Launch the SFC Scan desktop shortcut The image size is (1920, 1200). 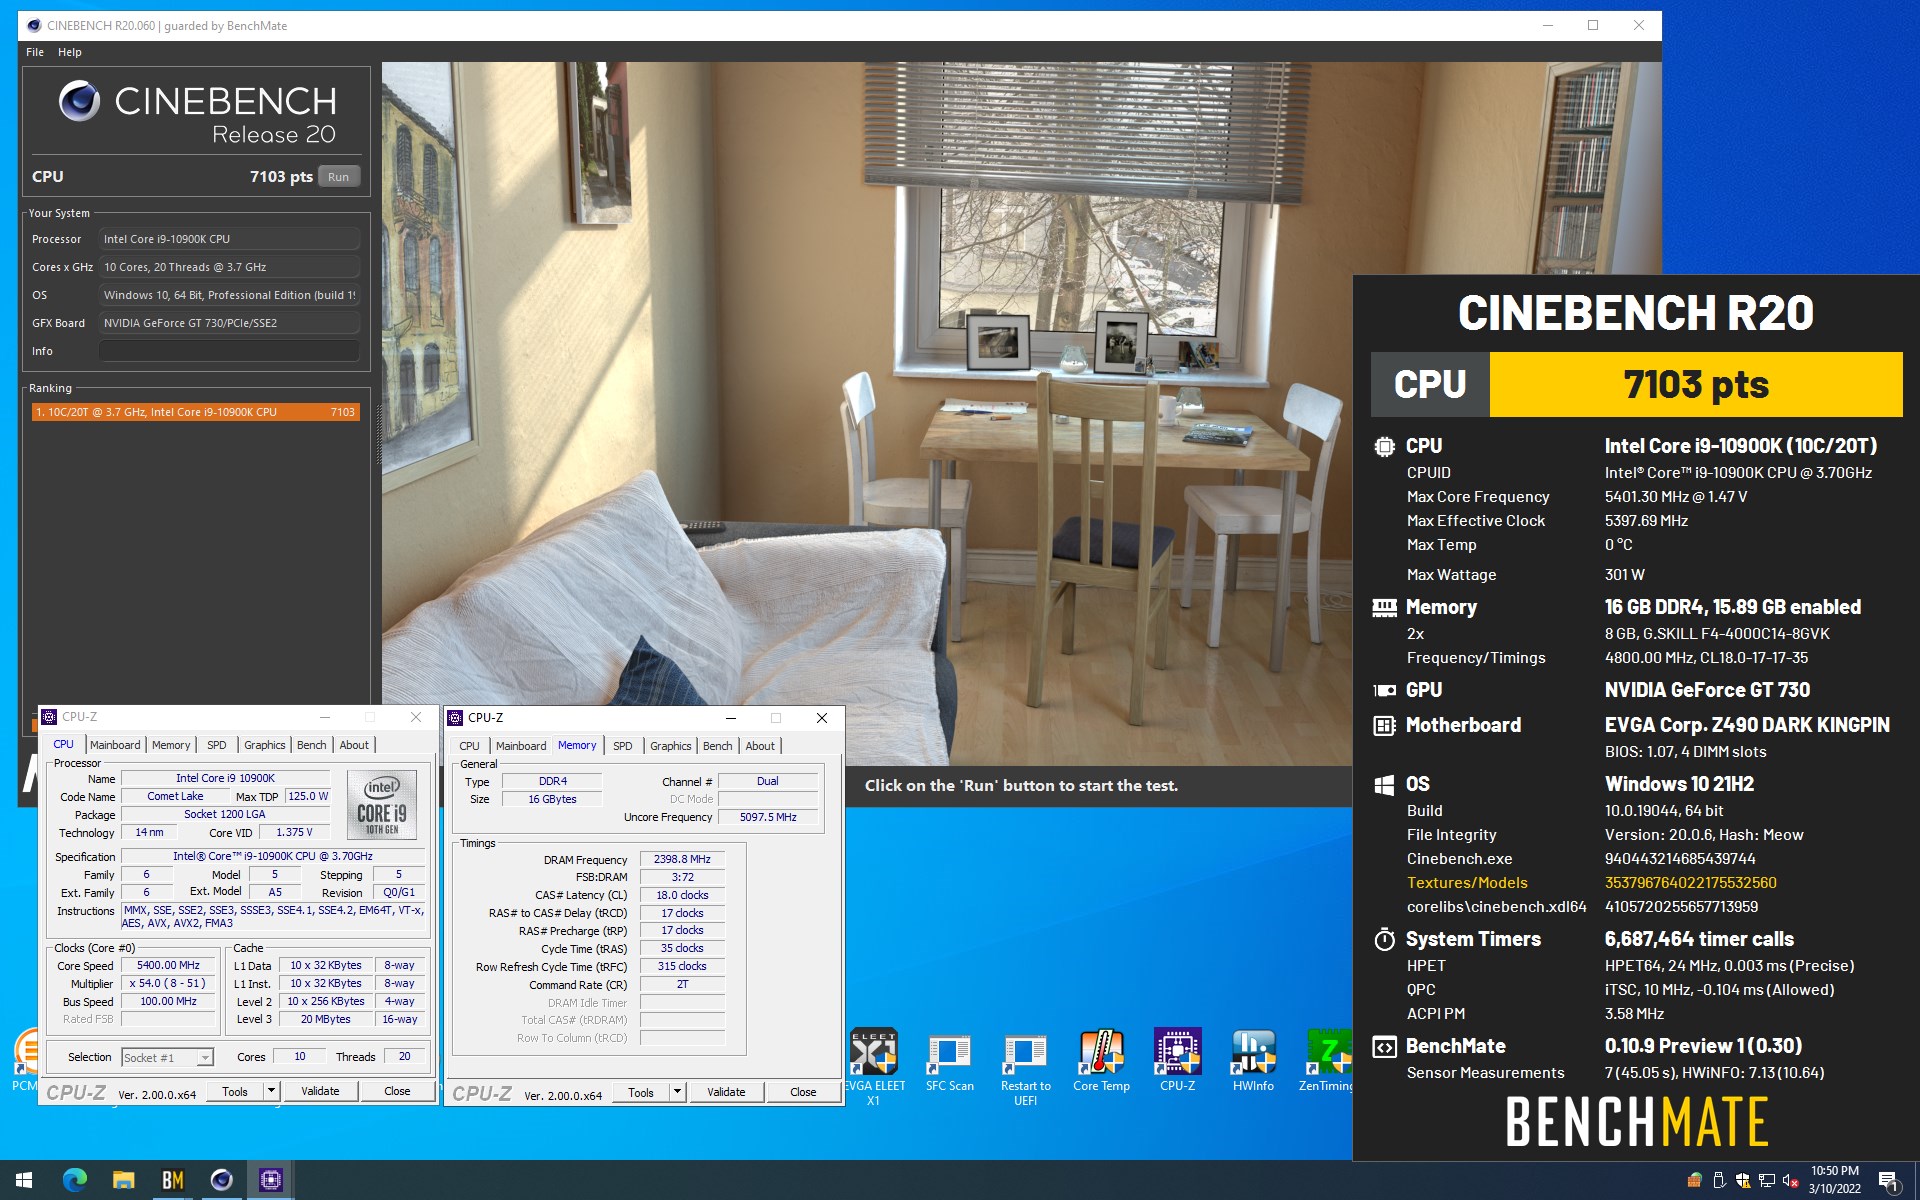[949, 1062]
